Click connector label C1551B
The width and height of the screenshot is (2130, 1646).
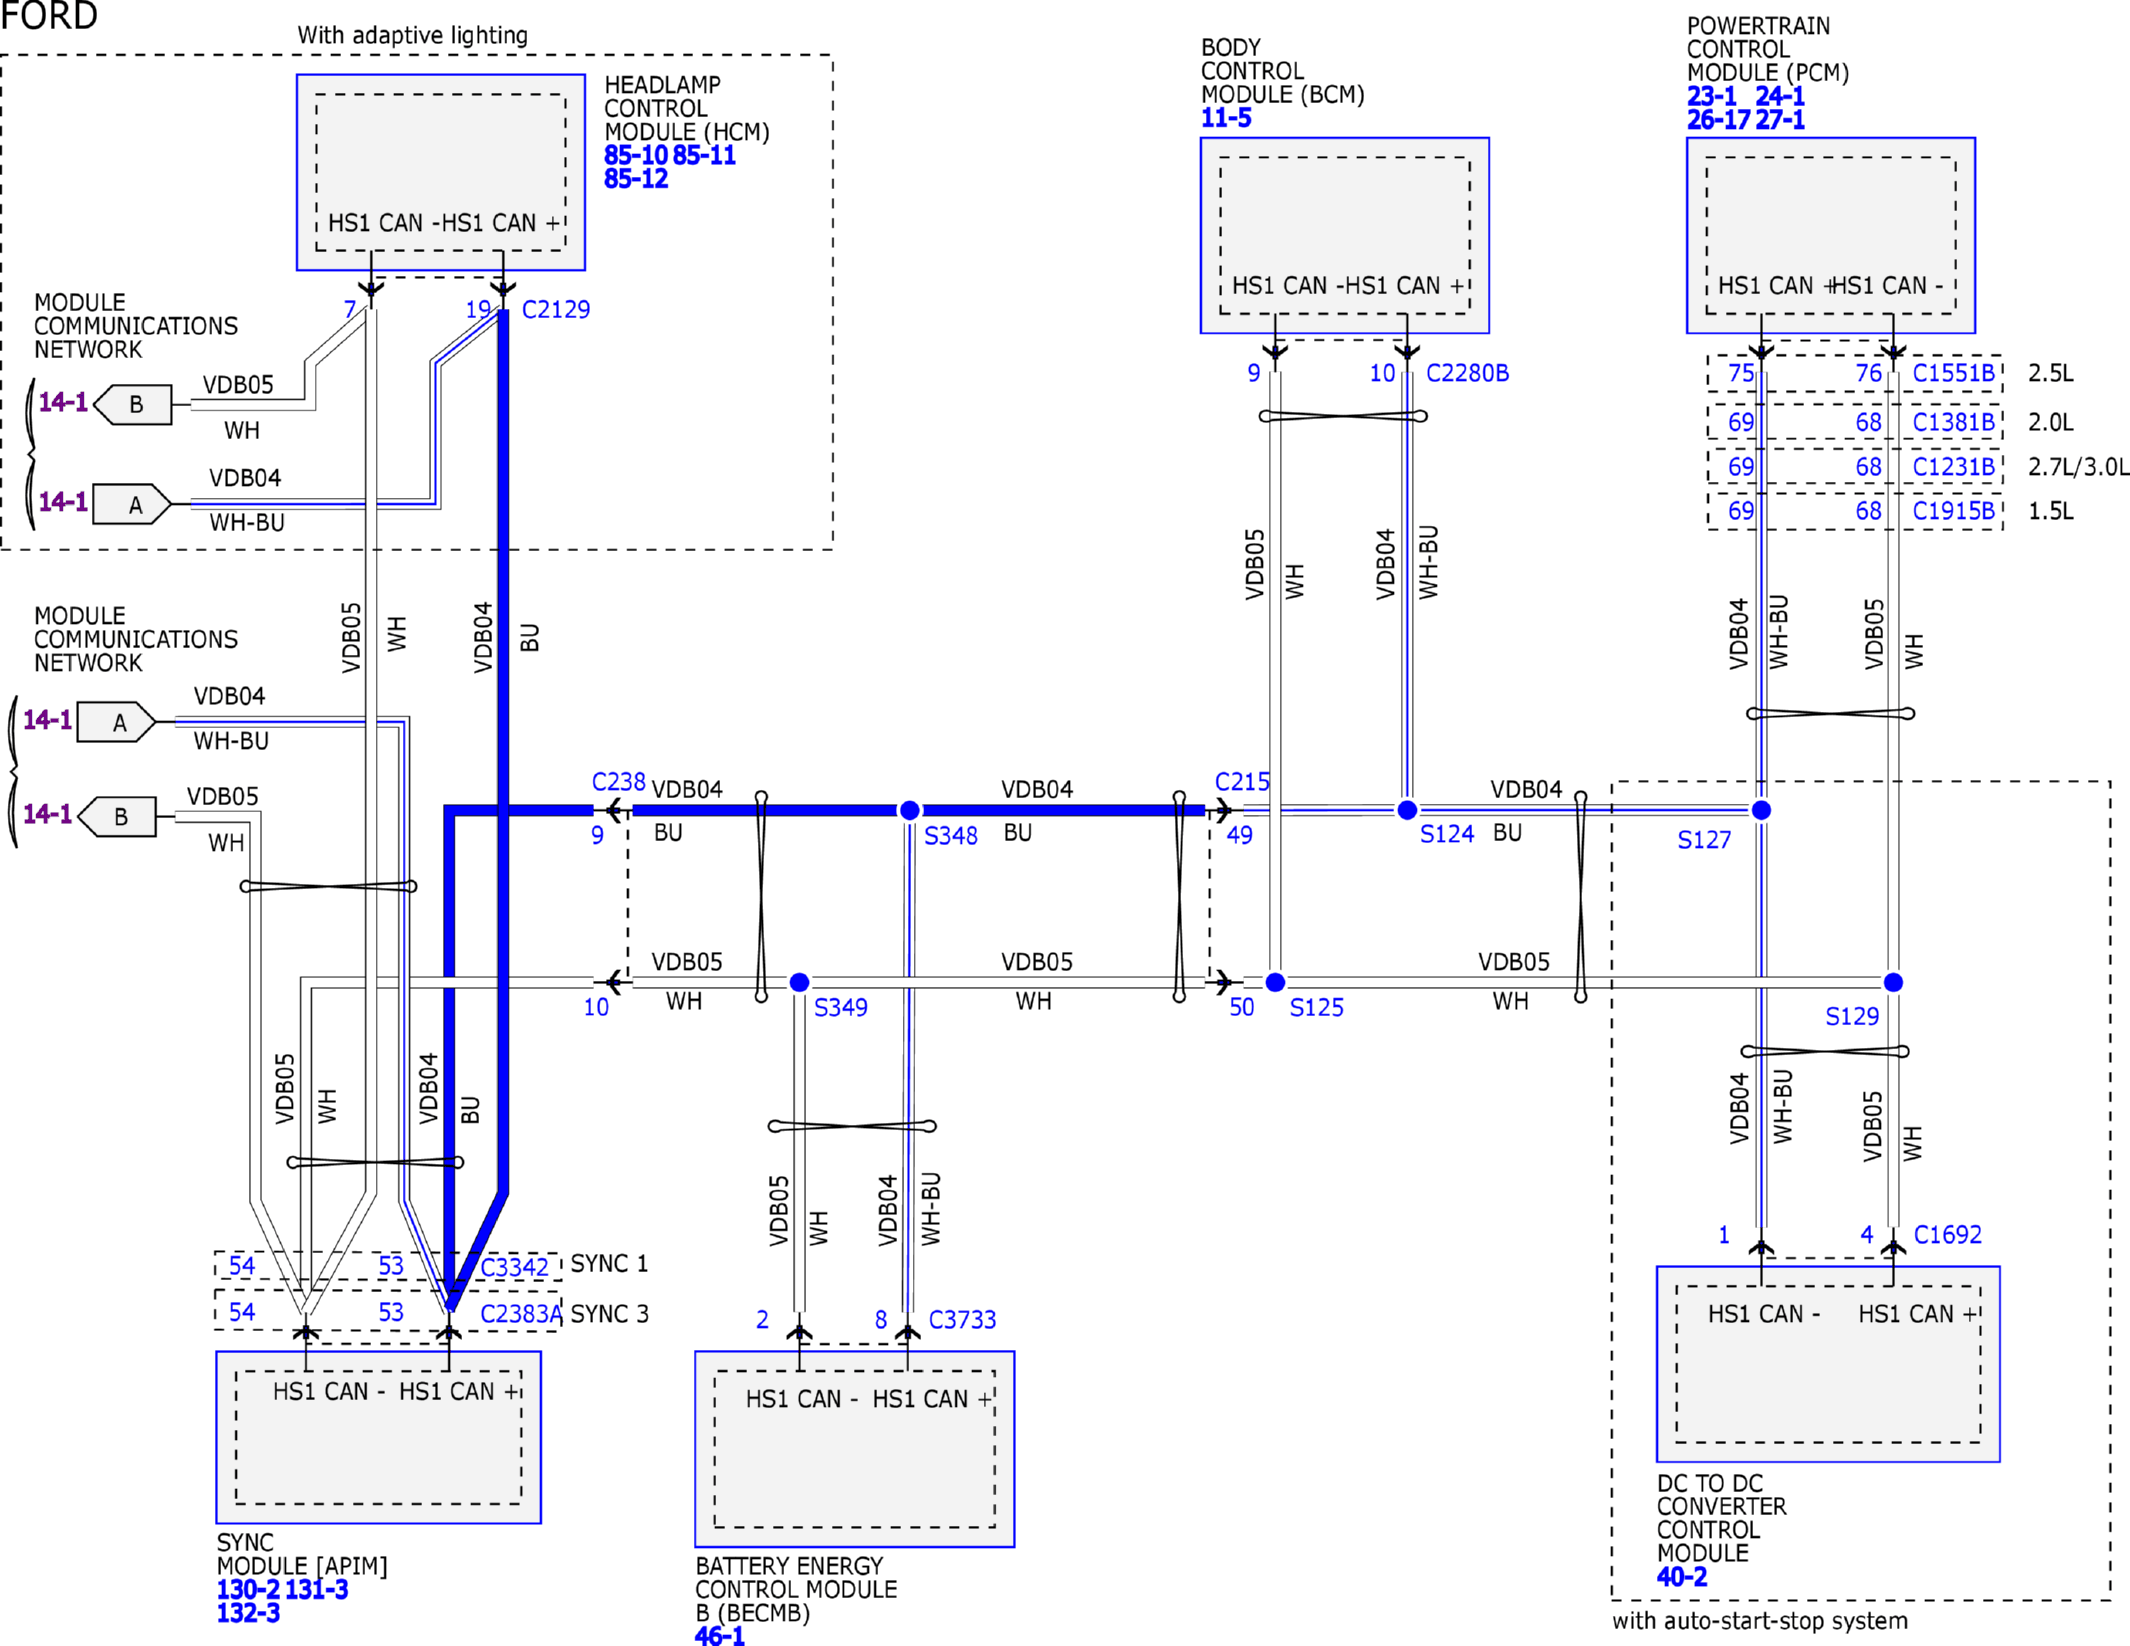coord(1953,373)
